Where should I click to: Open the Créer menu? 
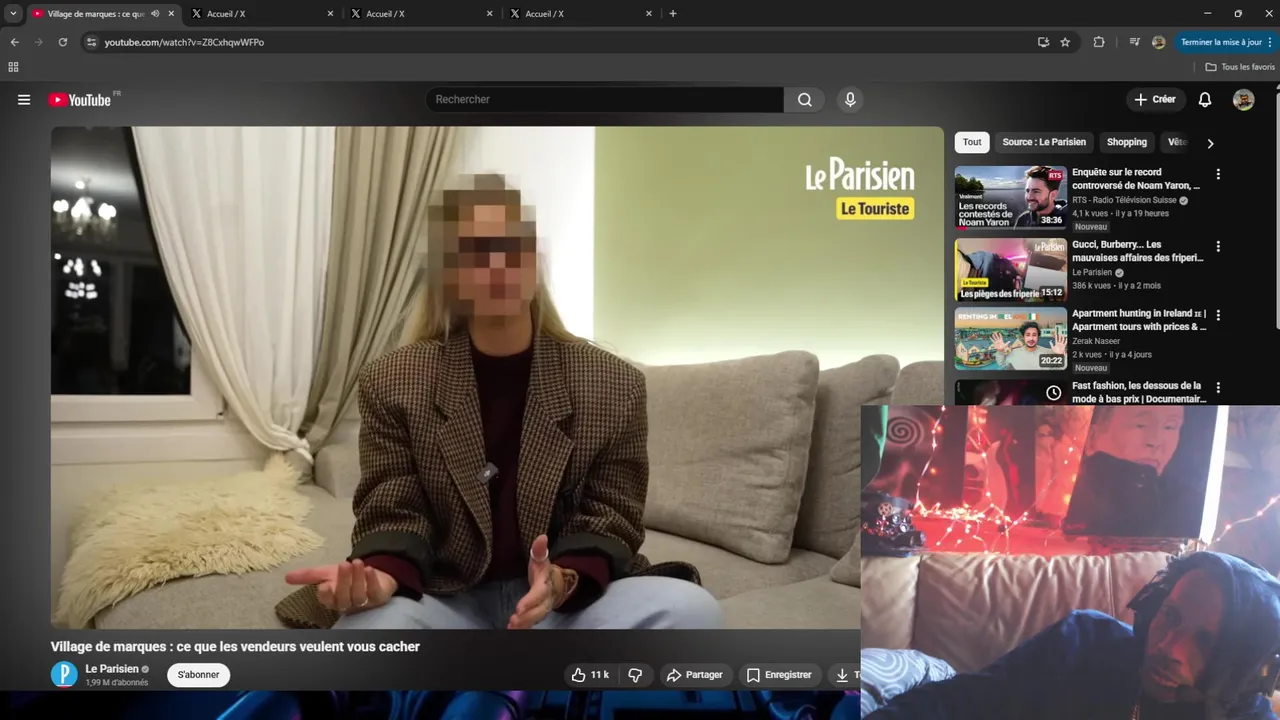click(1155, 100)
